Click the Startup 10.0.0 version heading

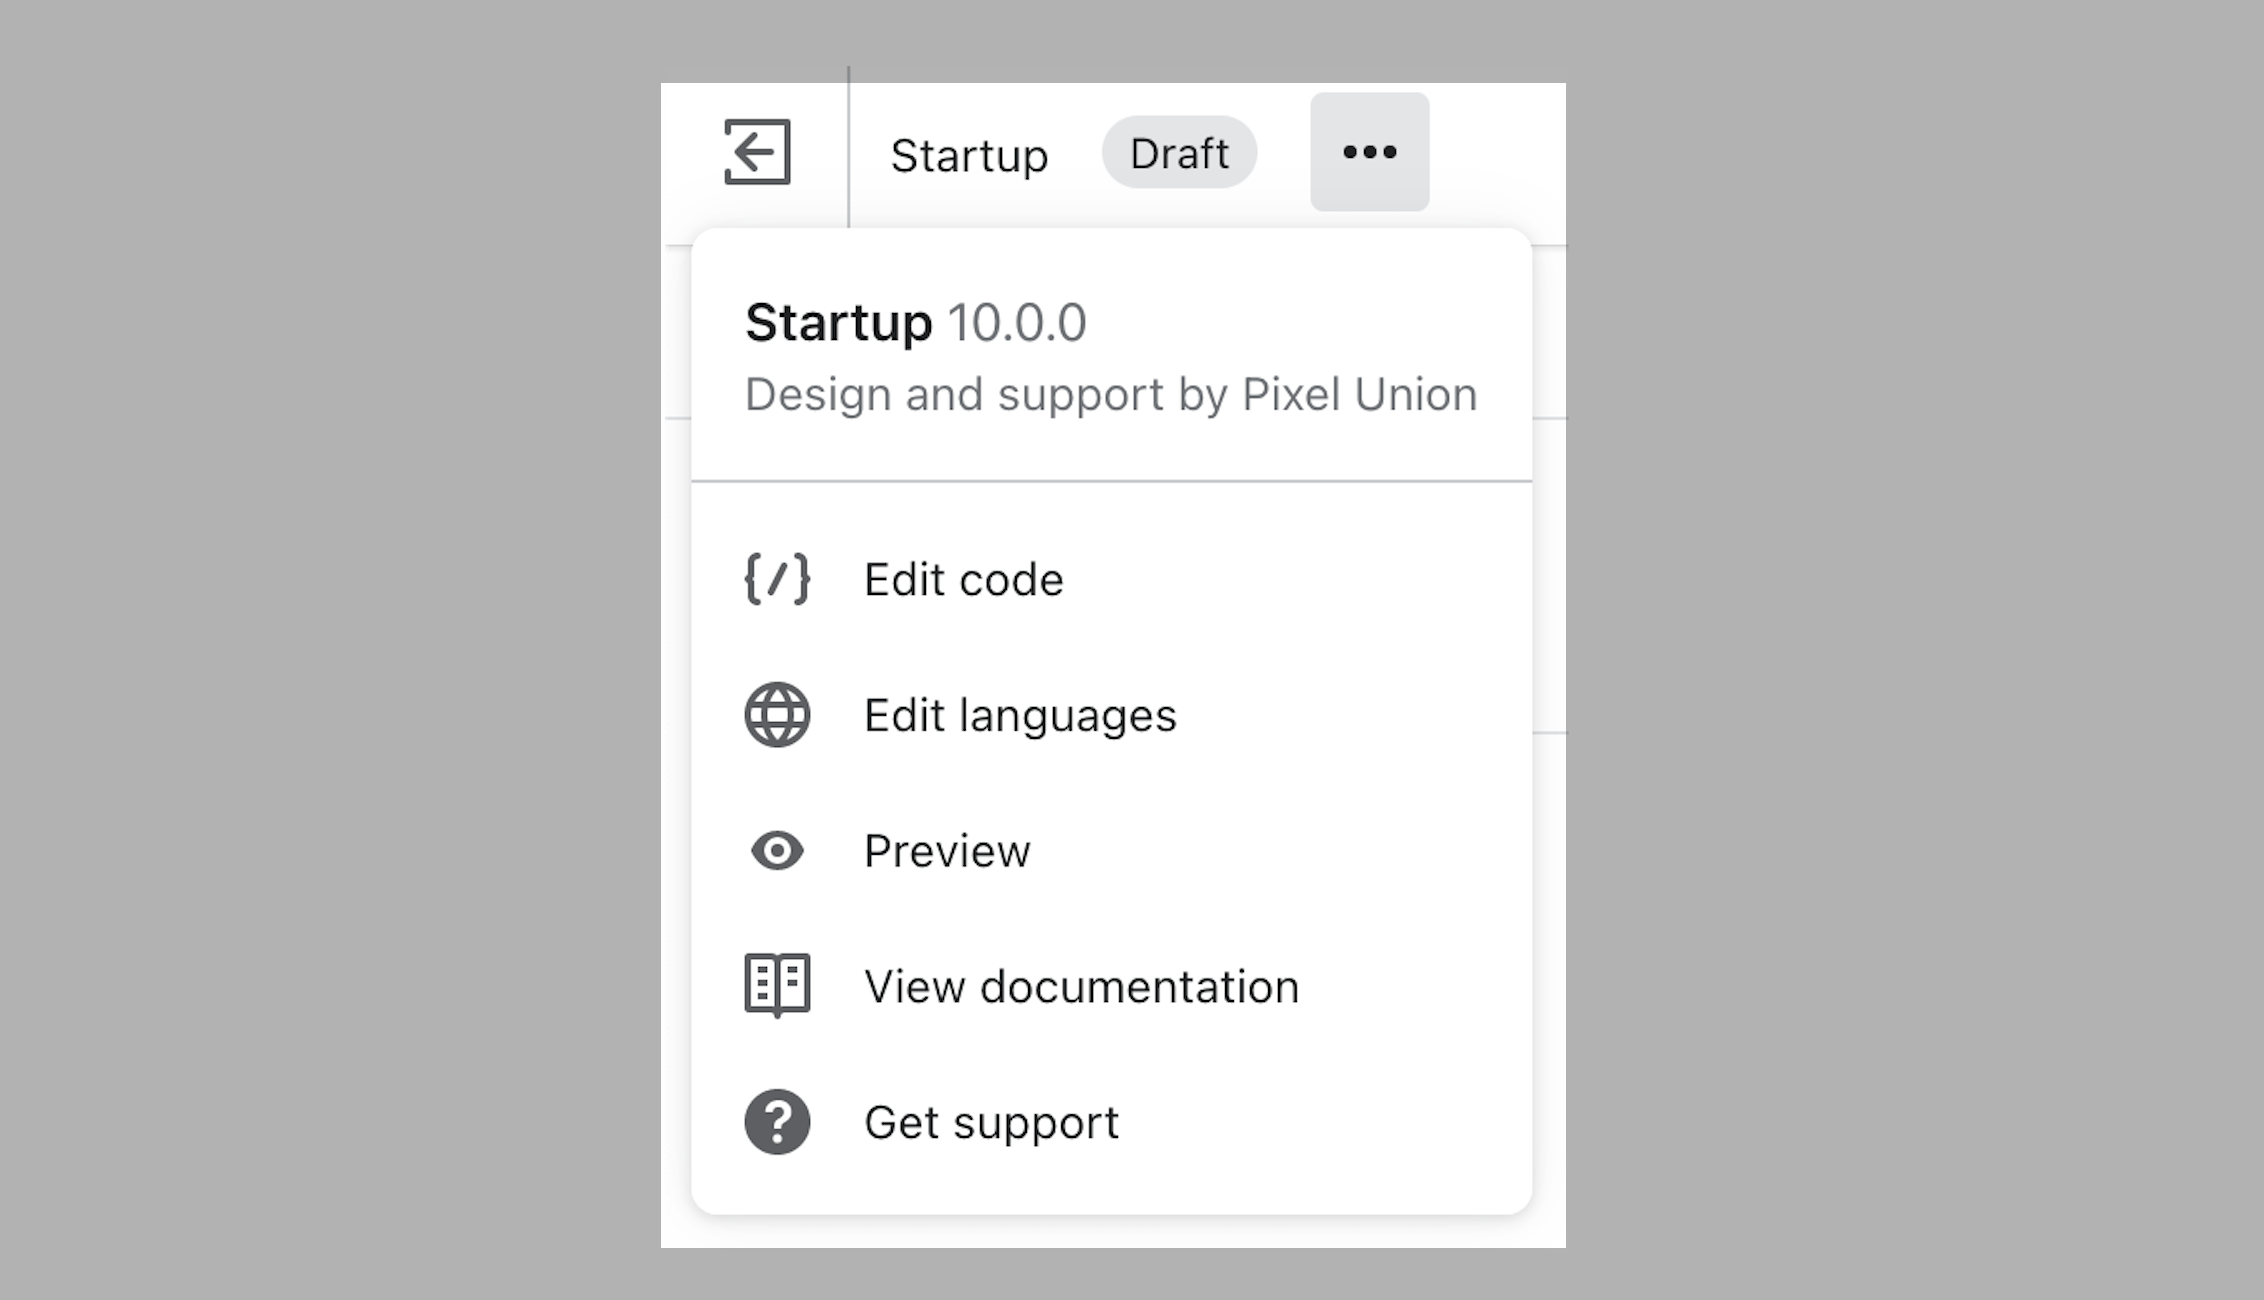pos(916,323)
